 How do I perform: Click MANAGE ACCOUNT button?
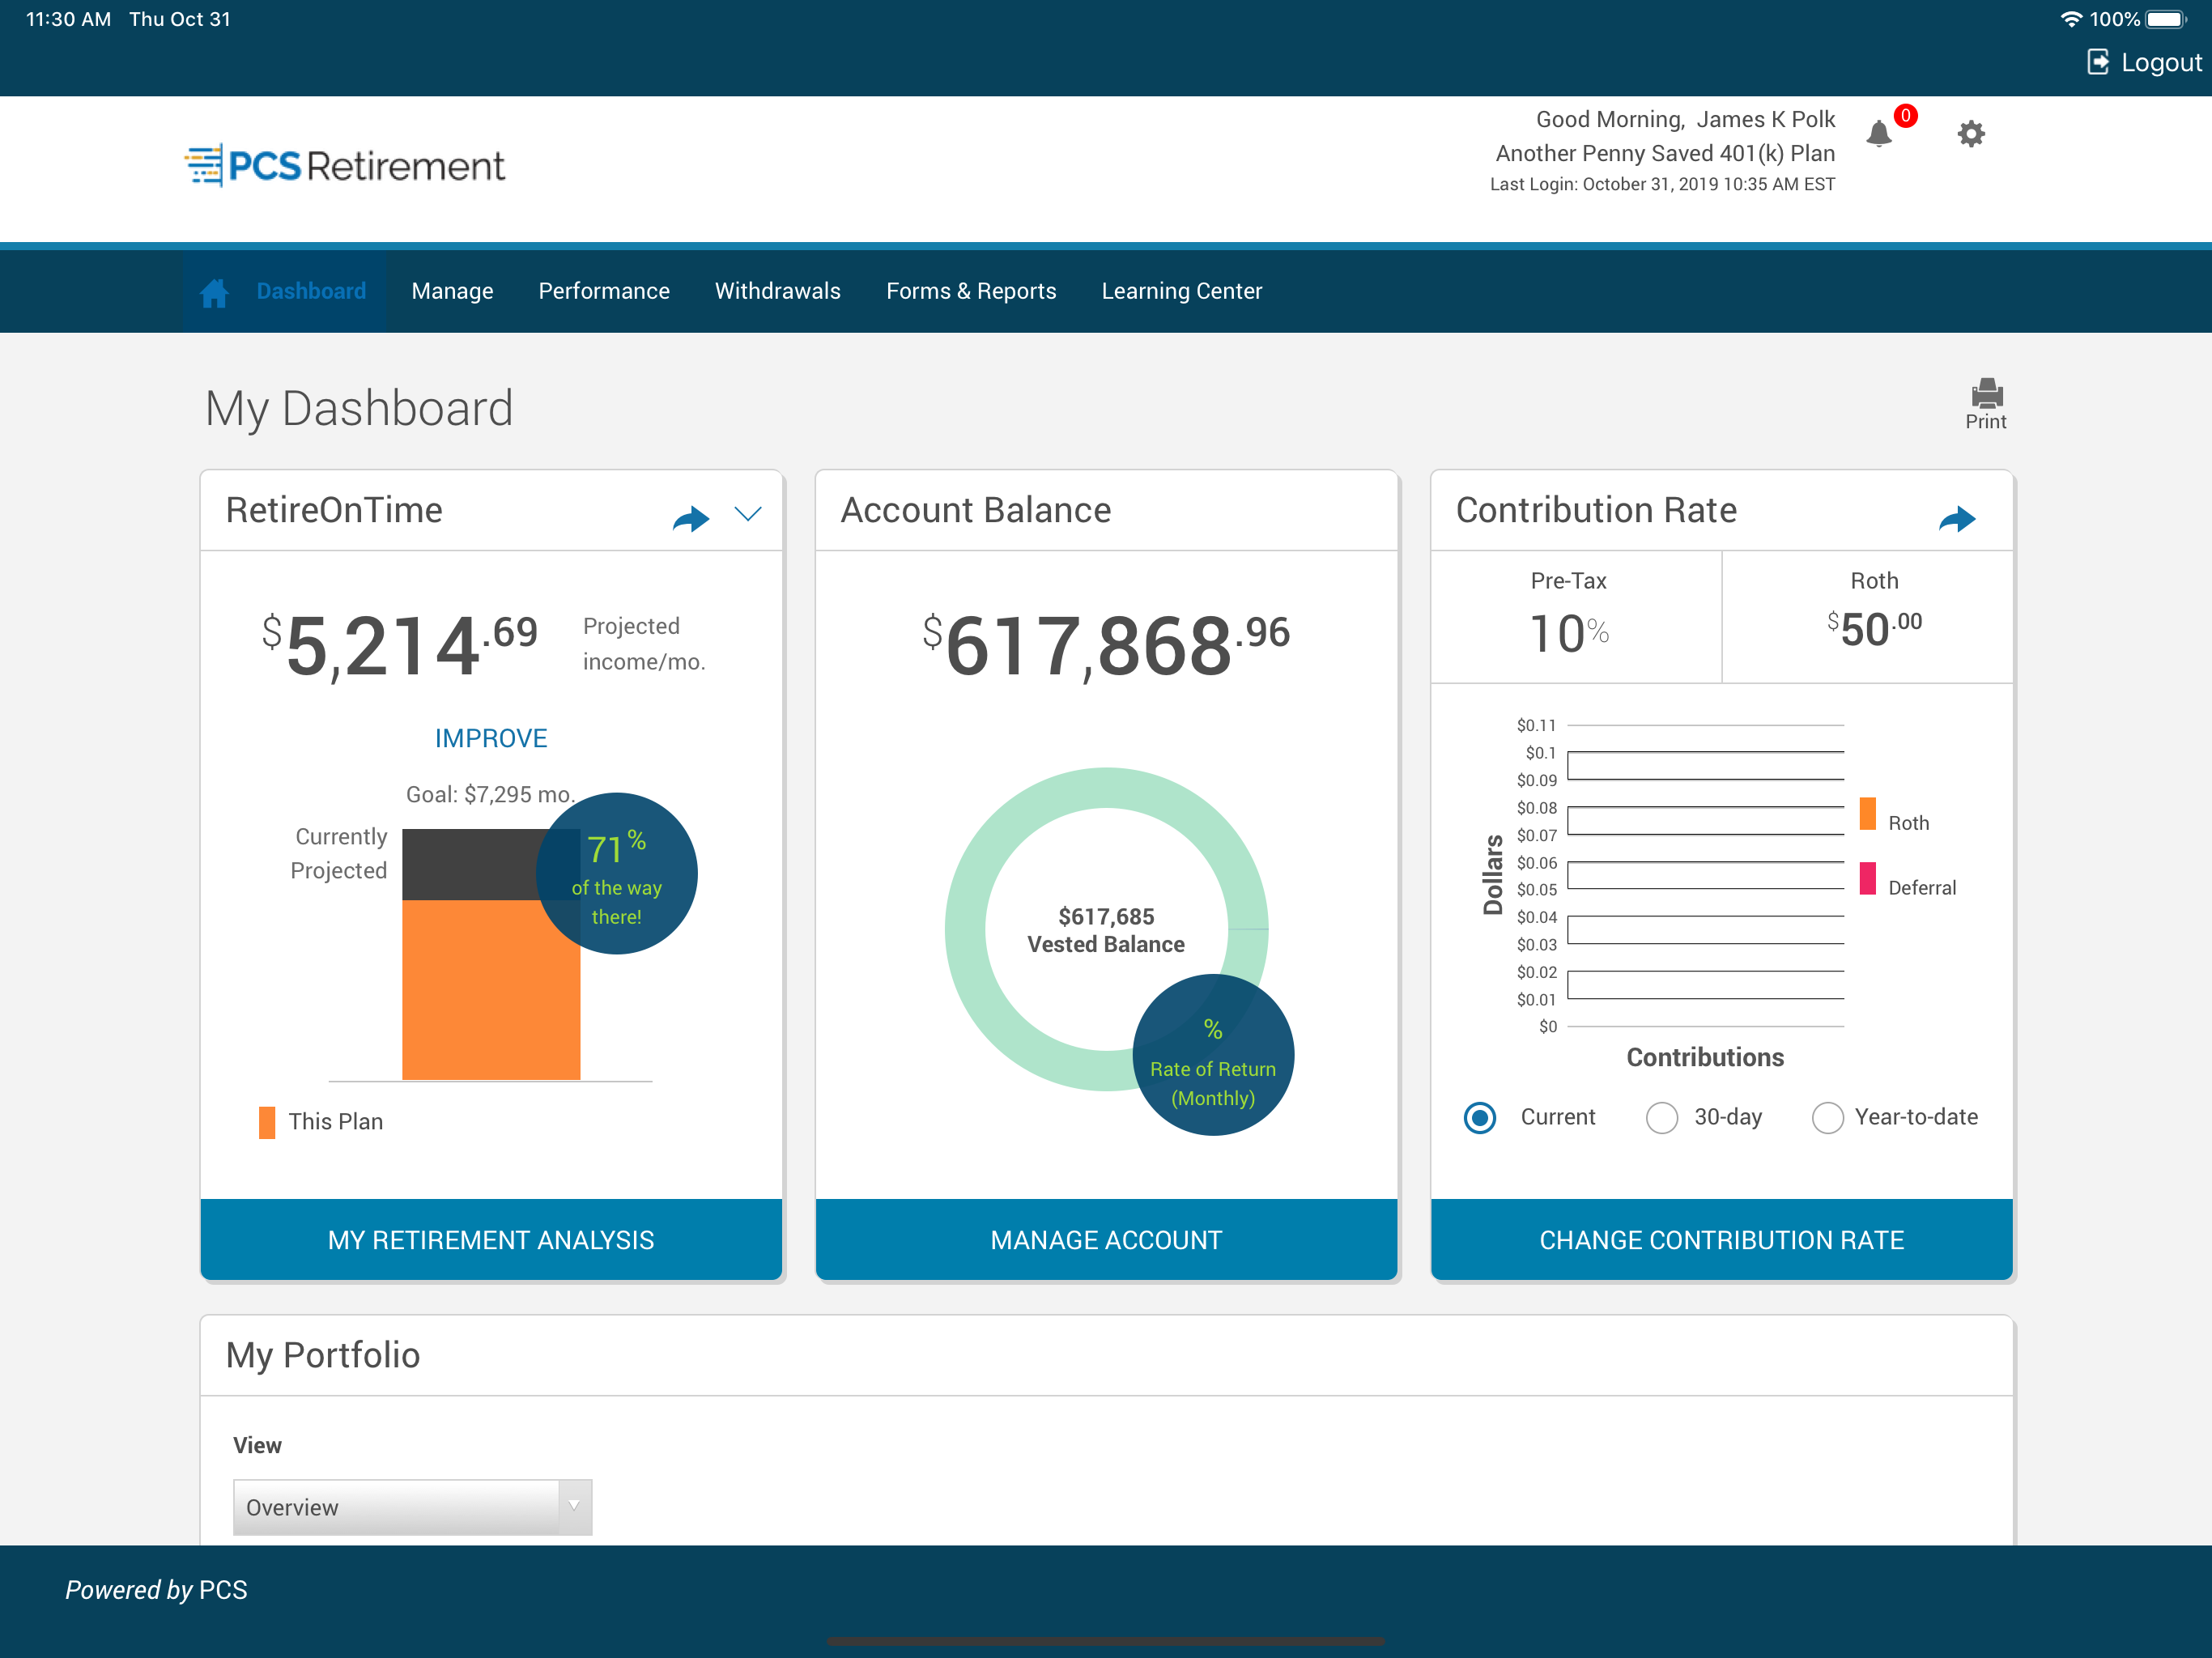tap(1106, 1239)
